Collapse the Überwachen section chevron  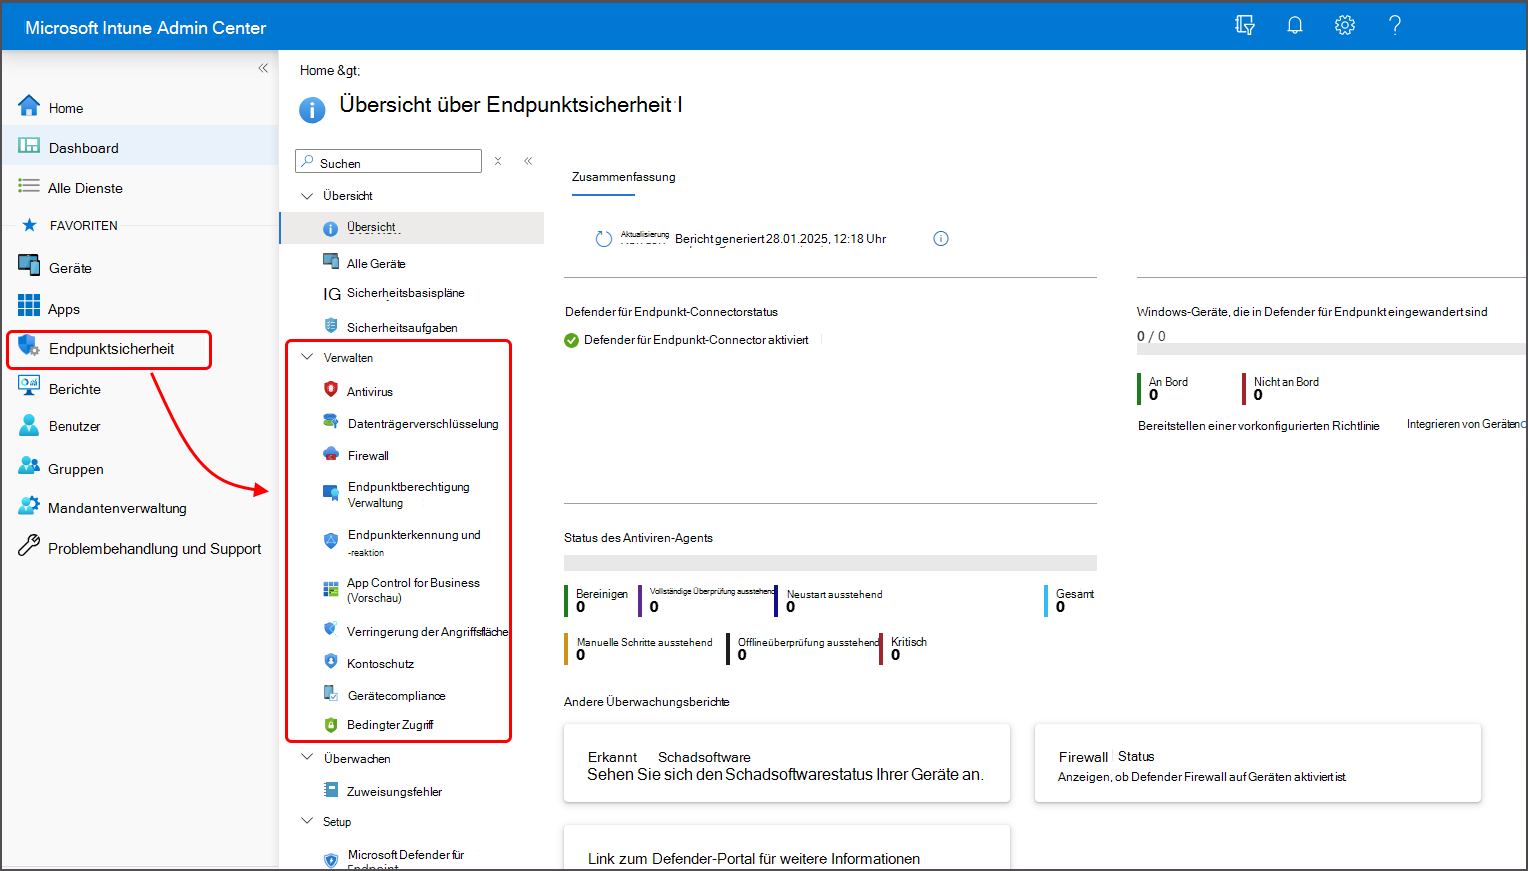pyautogui.click(x=307, y=758)
